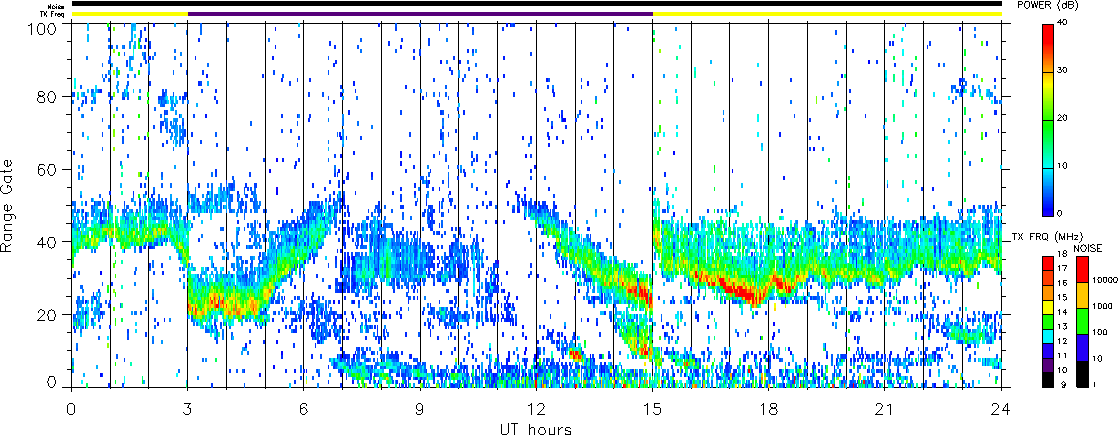Pick the red top swatch of the TX FRQ legend
This screenshot has width=1118, height=435.
pyautogui.click(x=1048, y=261)
